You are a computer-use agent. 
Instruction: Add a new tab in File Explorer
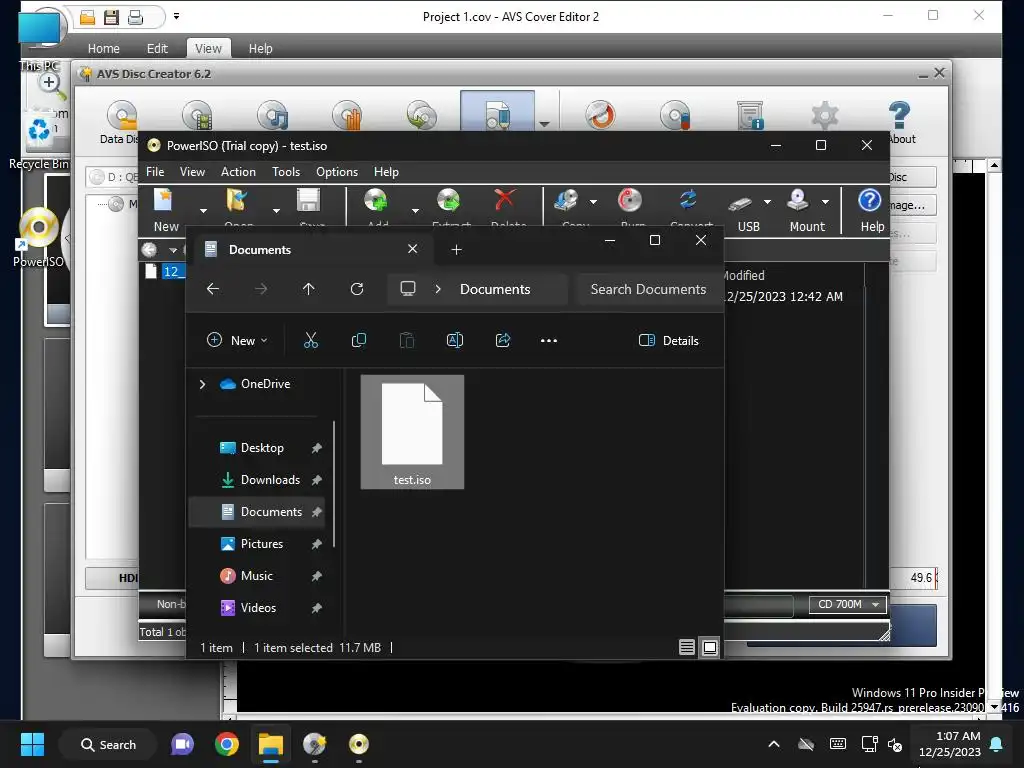pos(456,249)
